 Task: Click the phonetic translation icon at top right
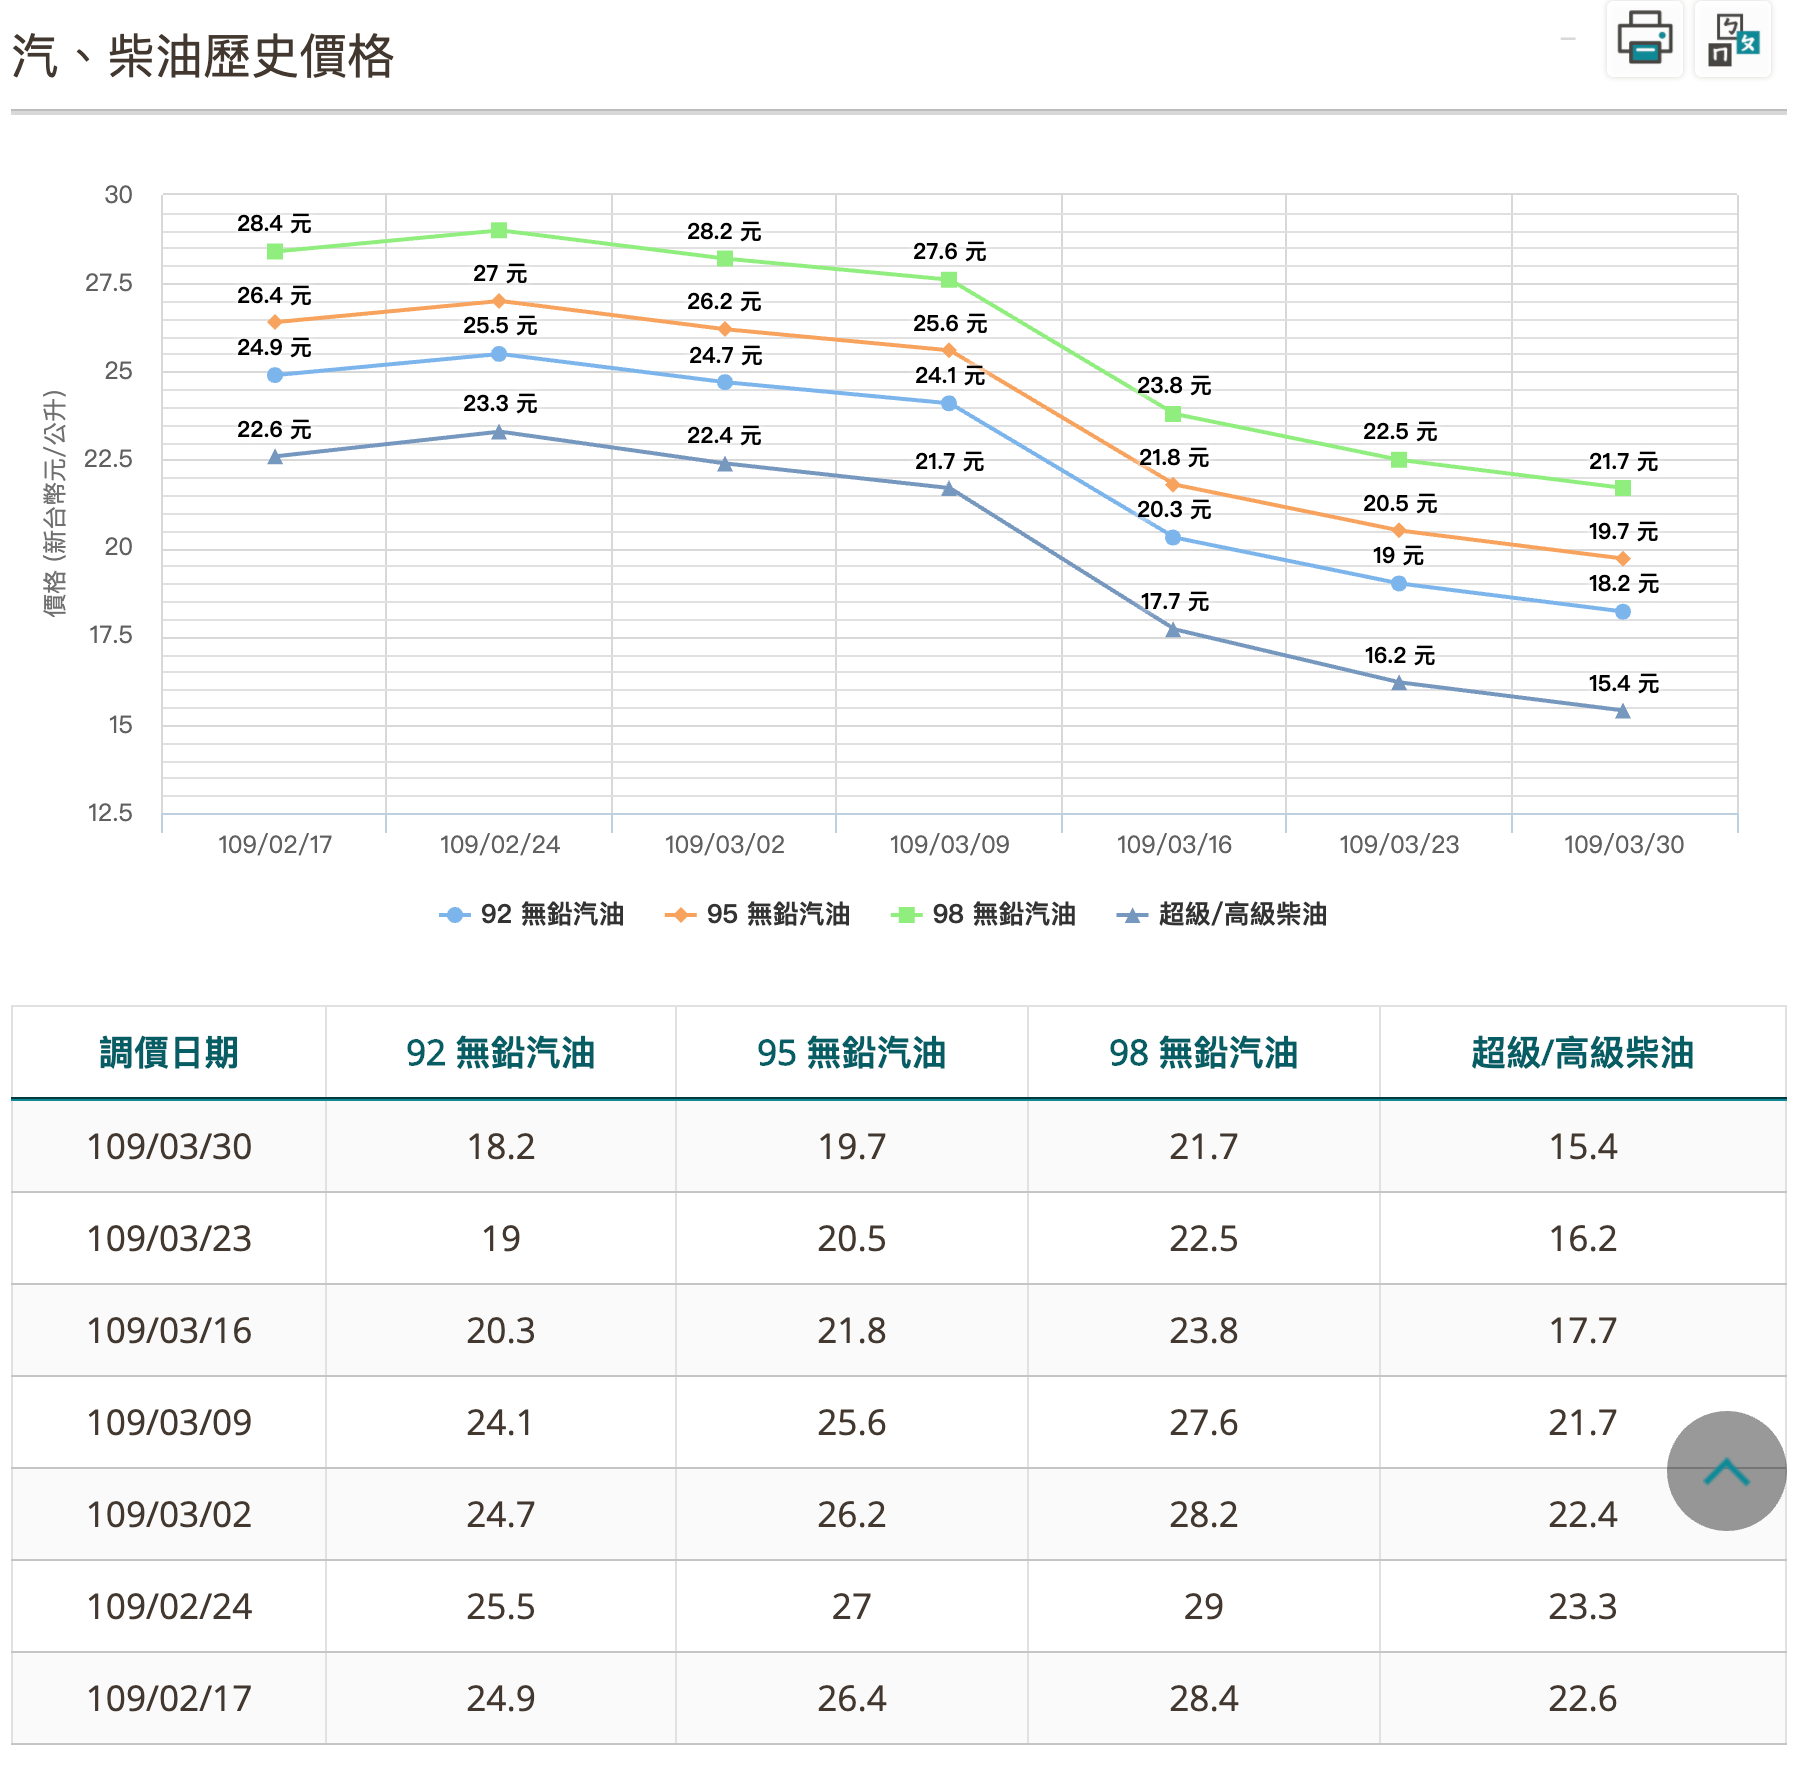tap(1732, 38)
